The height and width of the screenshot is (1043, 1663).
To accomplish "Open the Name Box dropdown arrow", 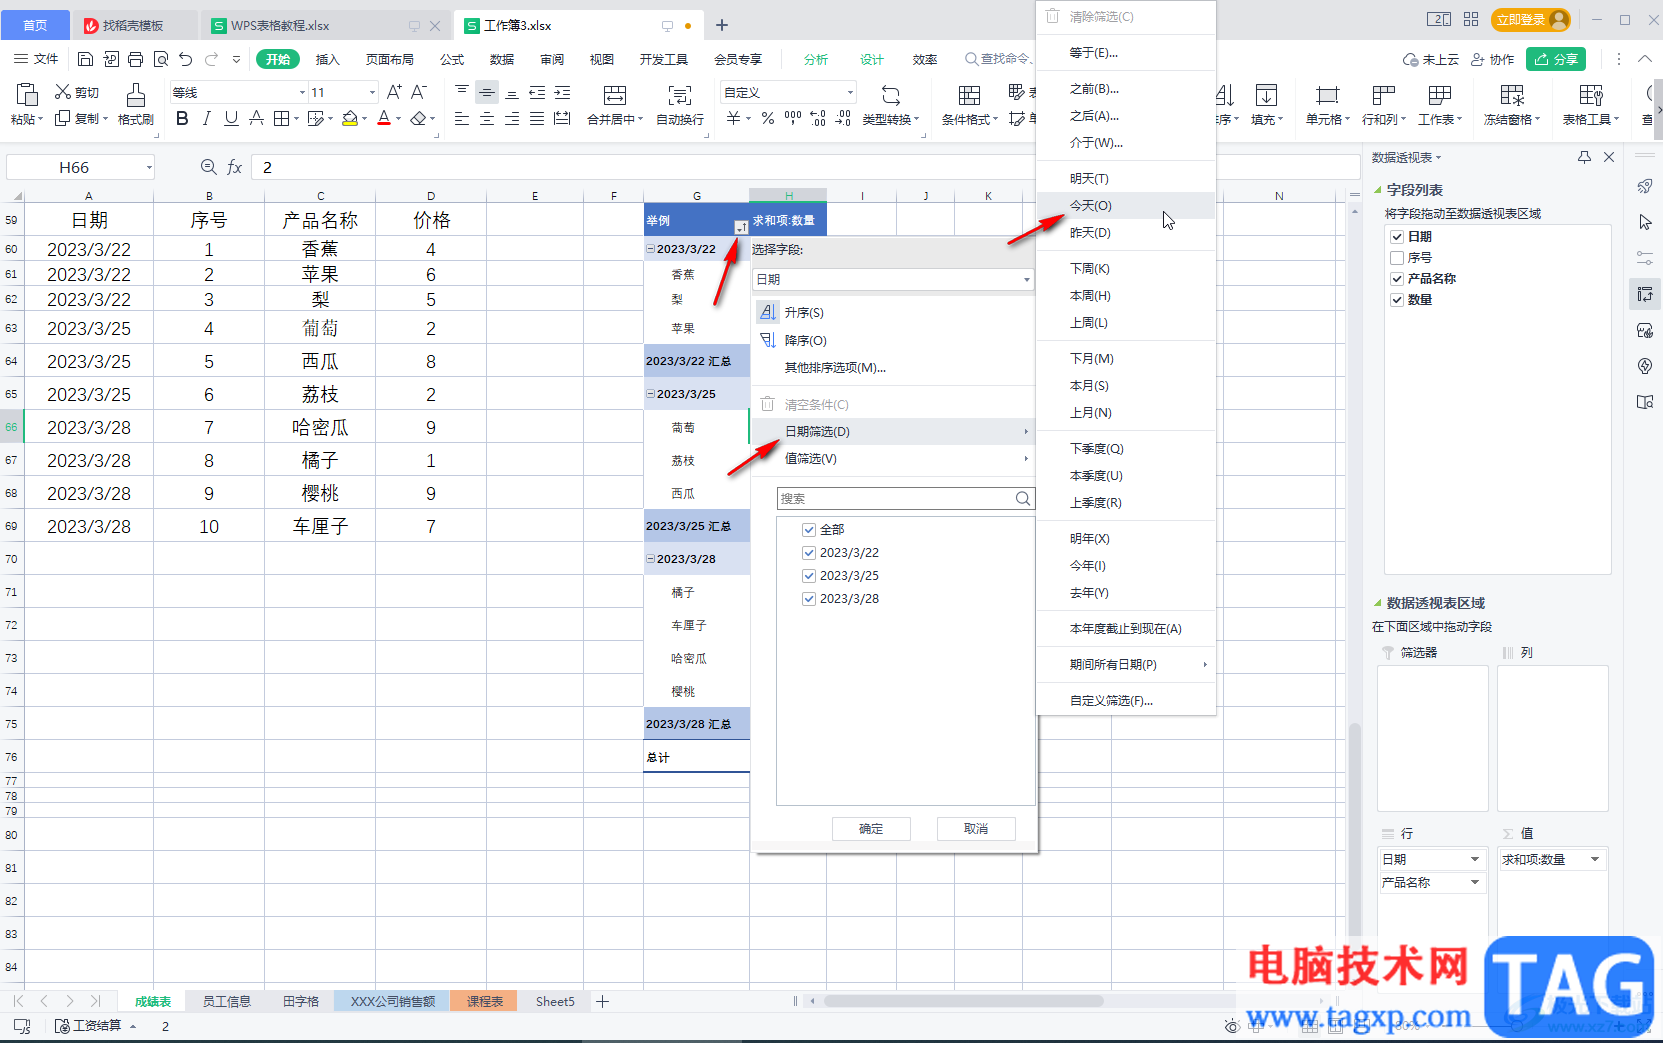I will click(149, 168).
